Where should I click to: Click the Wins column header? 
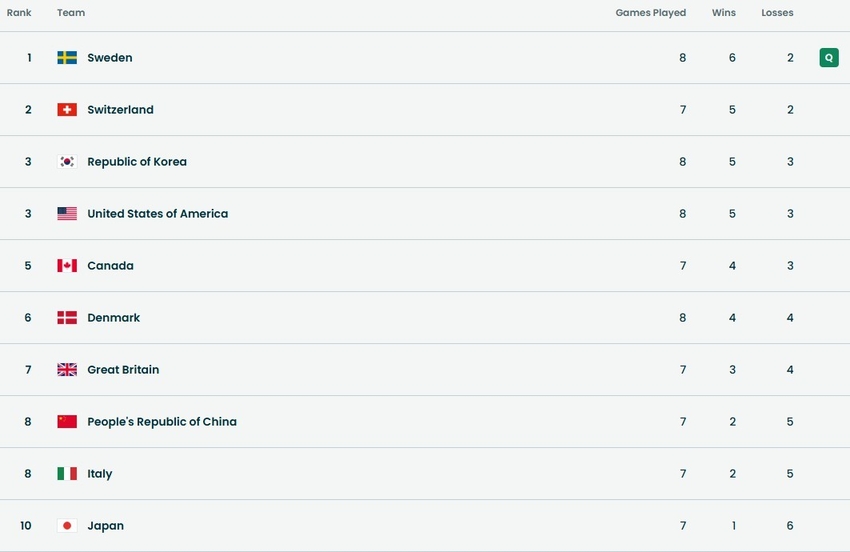(724, 13)
